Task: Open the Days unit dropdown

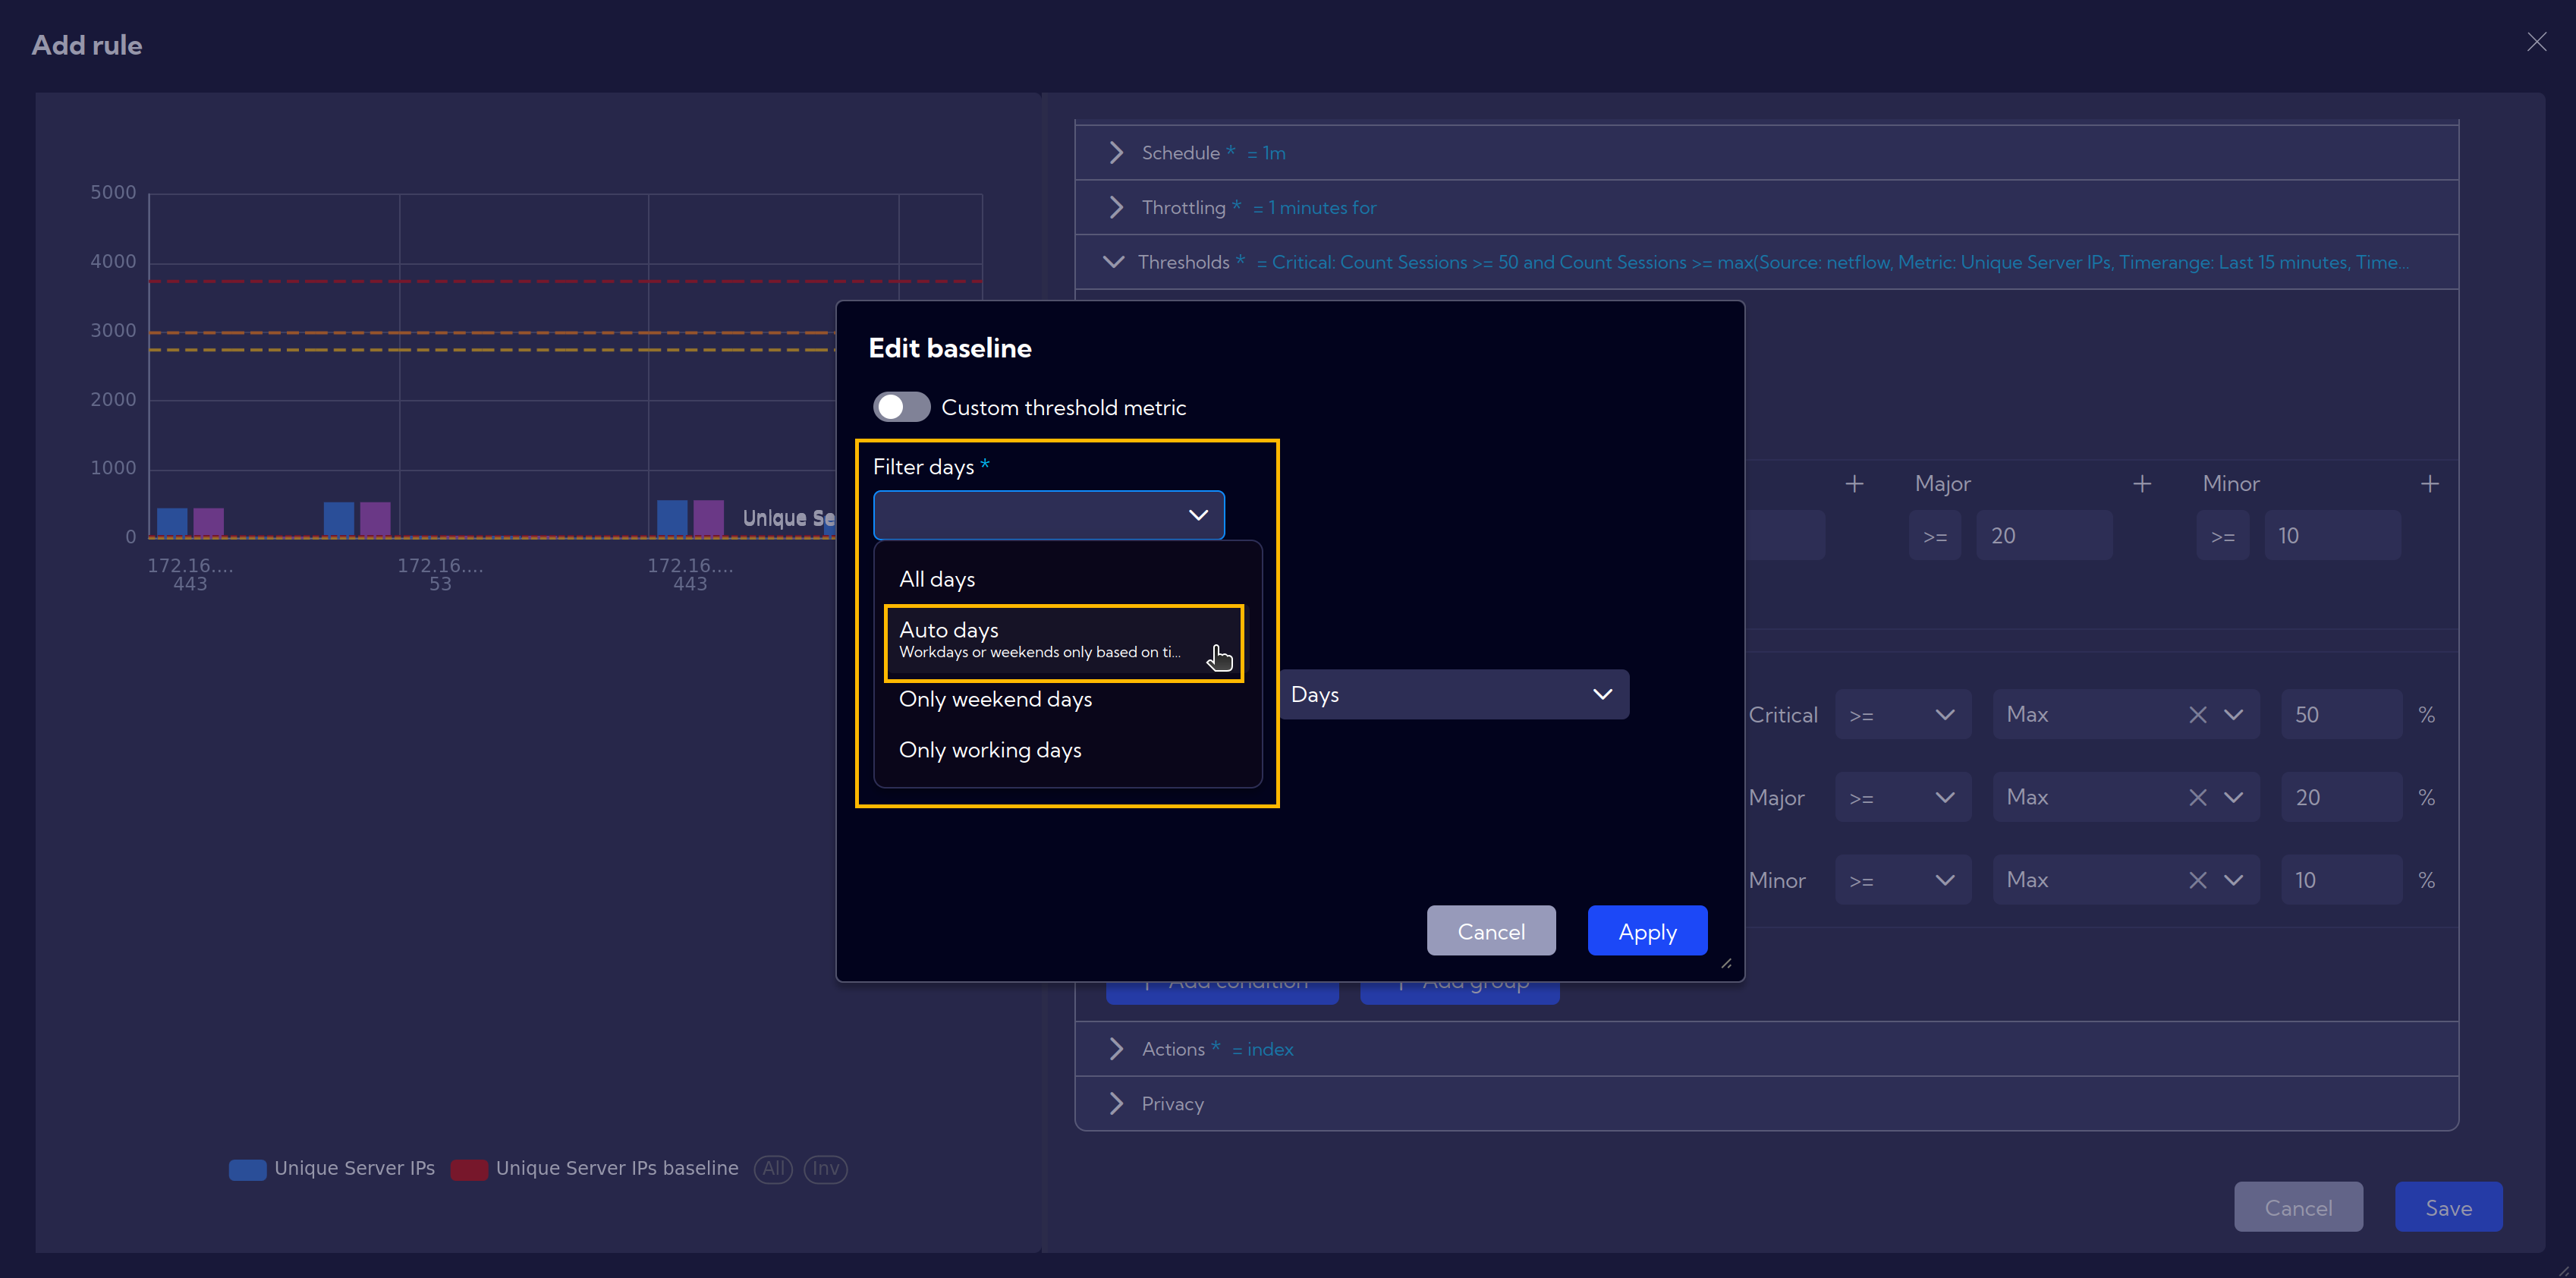Action: pyautogui.click(x=1453, y=694)
